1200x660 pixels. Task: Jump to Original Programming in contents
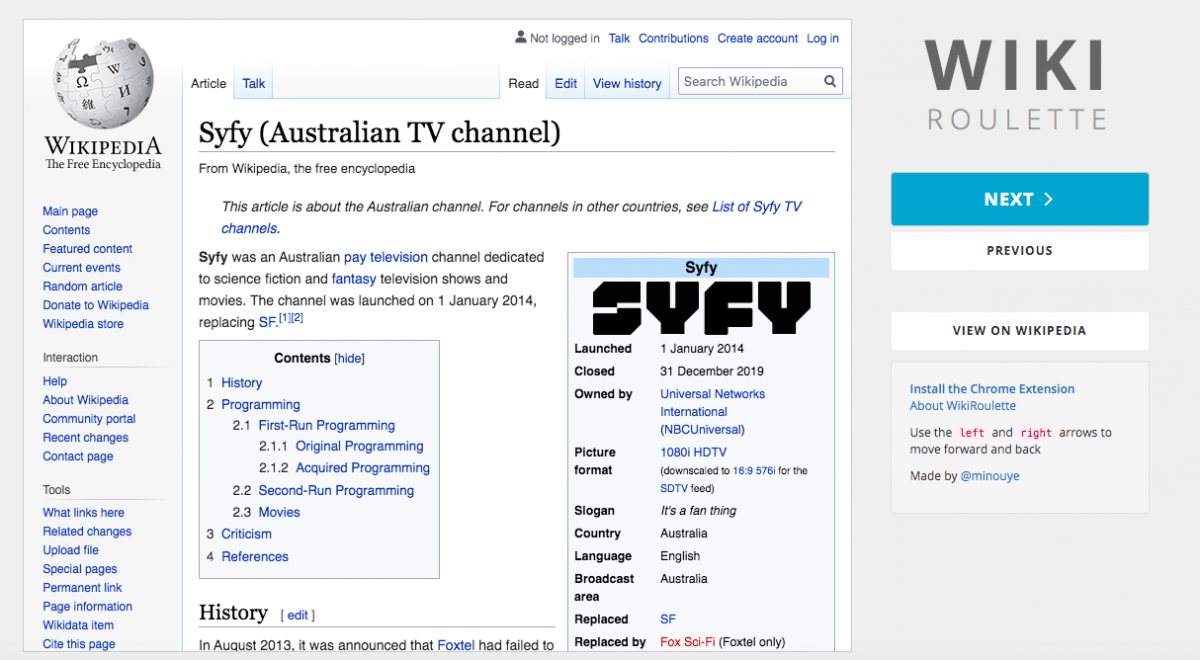[x=359, y=447]
